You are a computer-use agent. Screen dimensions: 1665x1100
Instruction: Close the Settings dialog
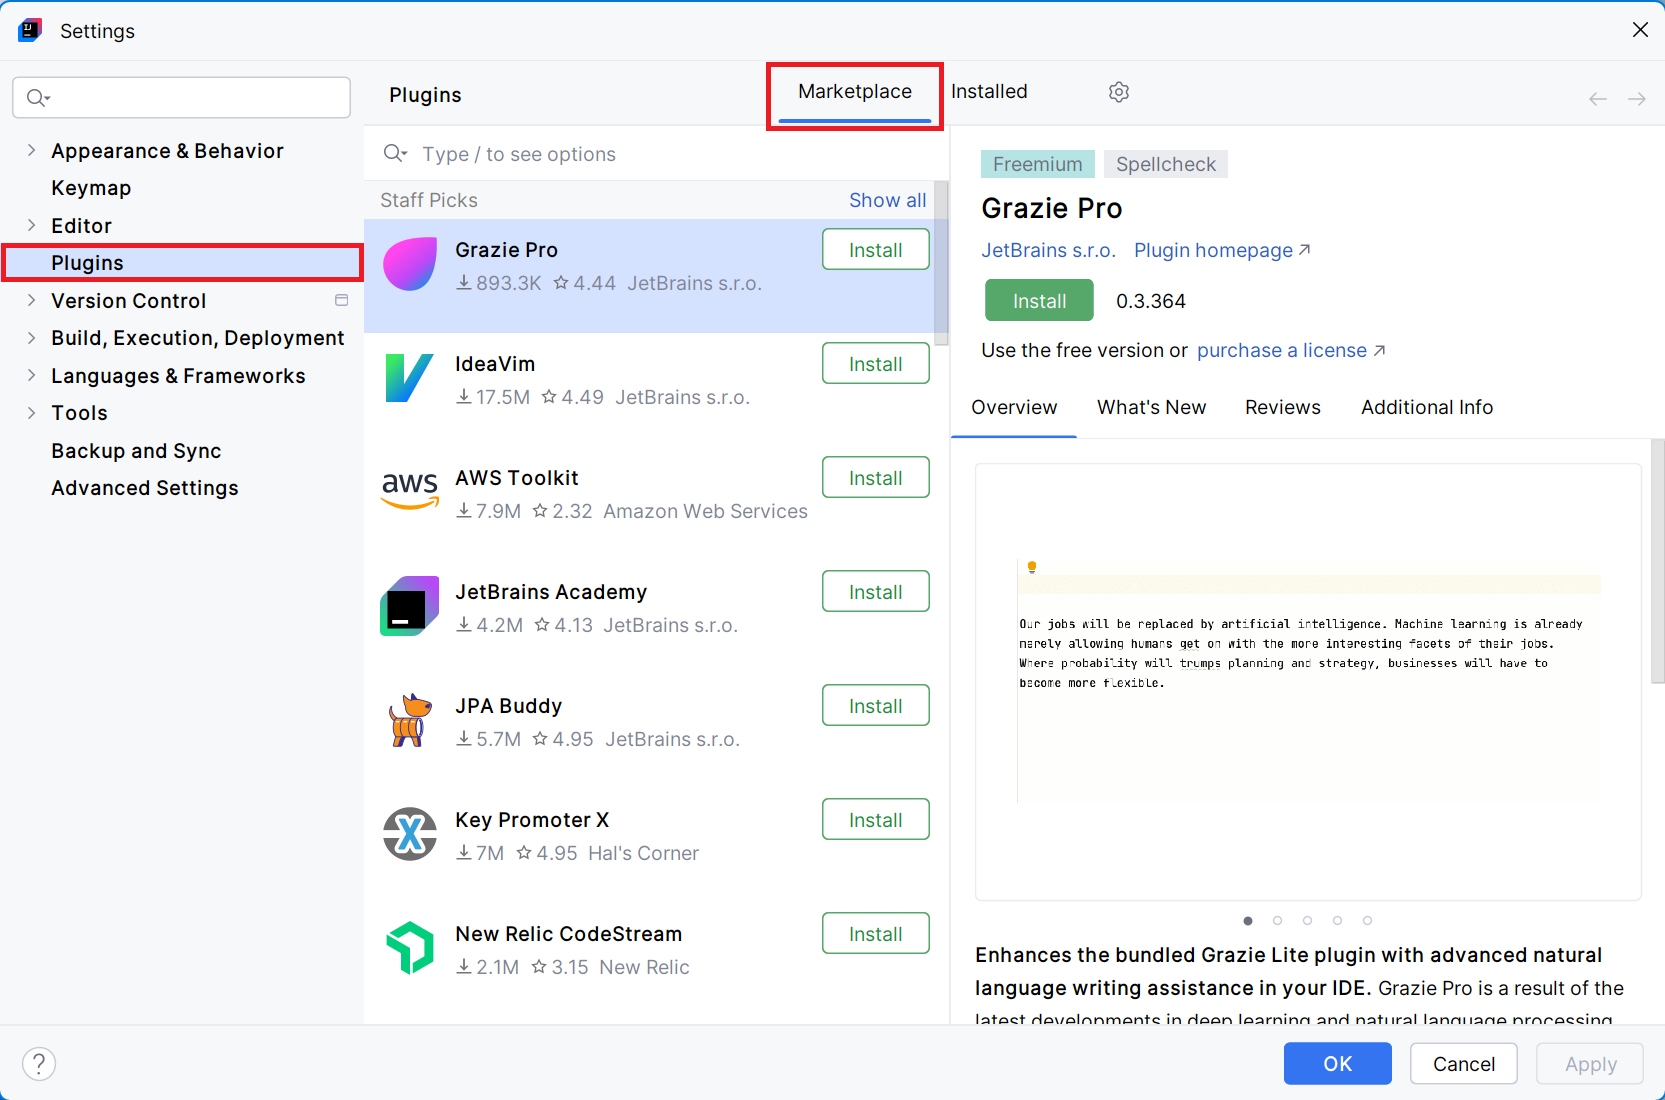(x=1640, y=30)
